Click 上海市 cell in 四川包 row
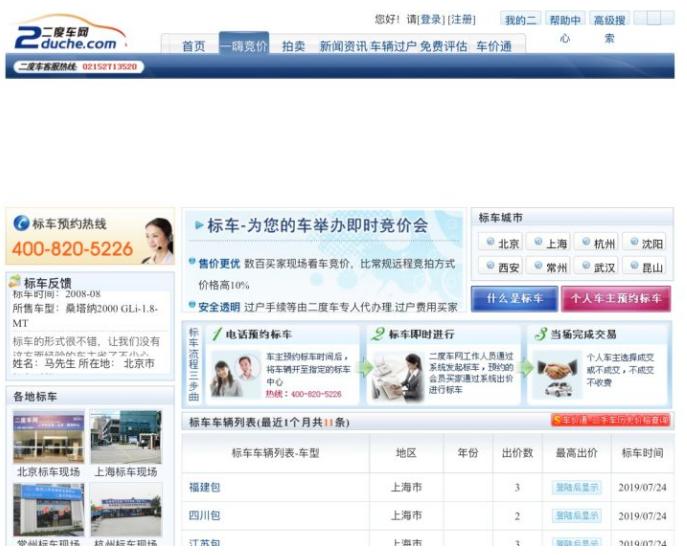687x555 pixels. [406, 516]
